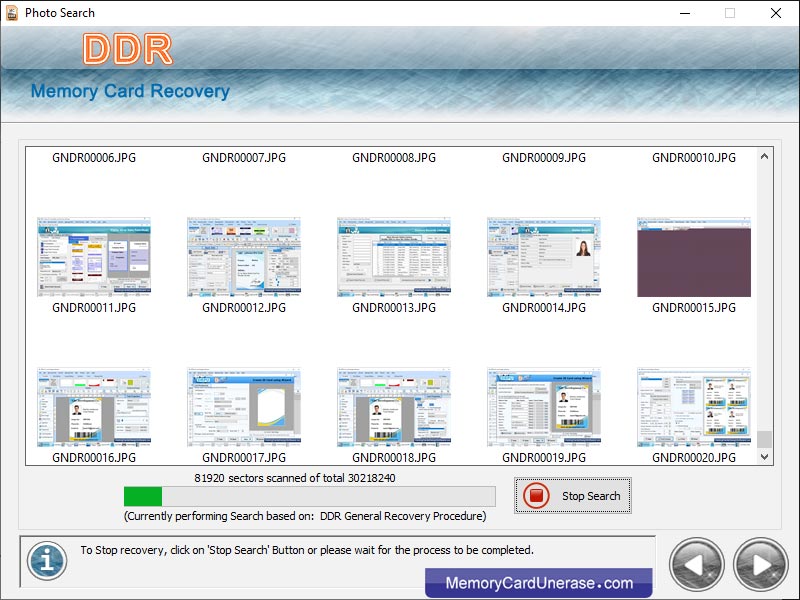Click file name GNDR00006.JPG
Viewport: 800px width, 600px height.
coord(94,158)
